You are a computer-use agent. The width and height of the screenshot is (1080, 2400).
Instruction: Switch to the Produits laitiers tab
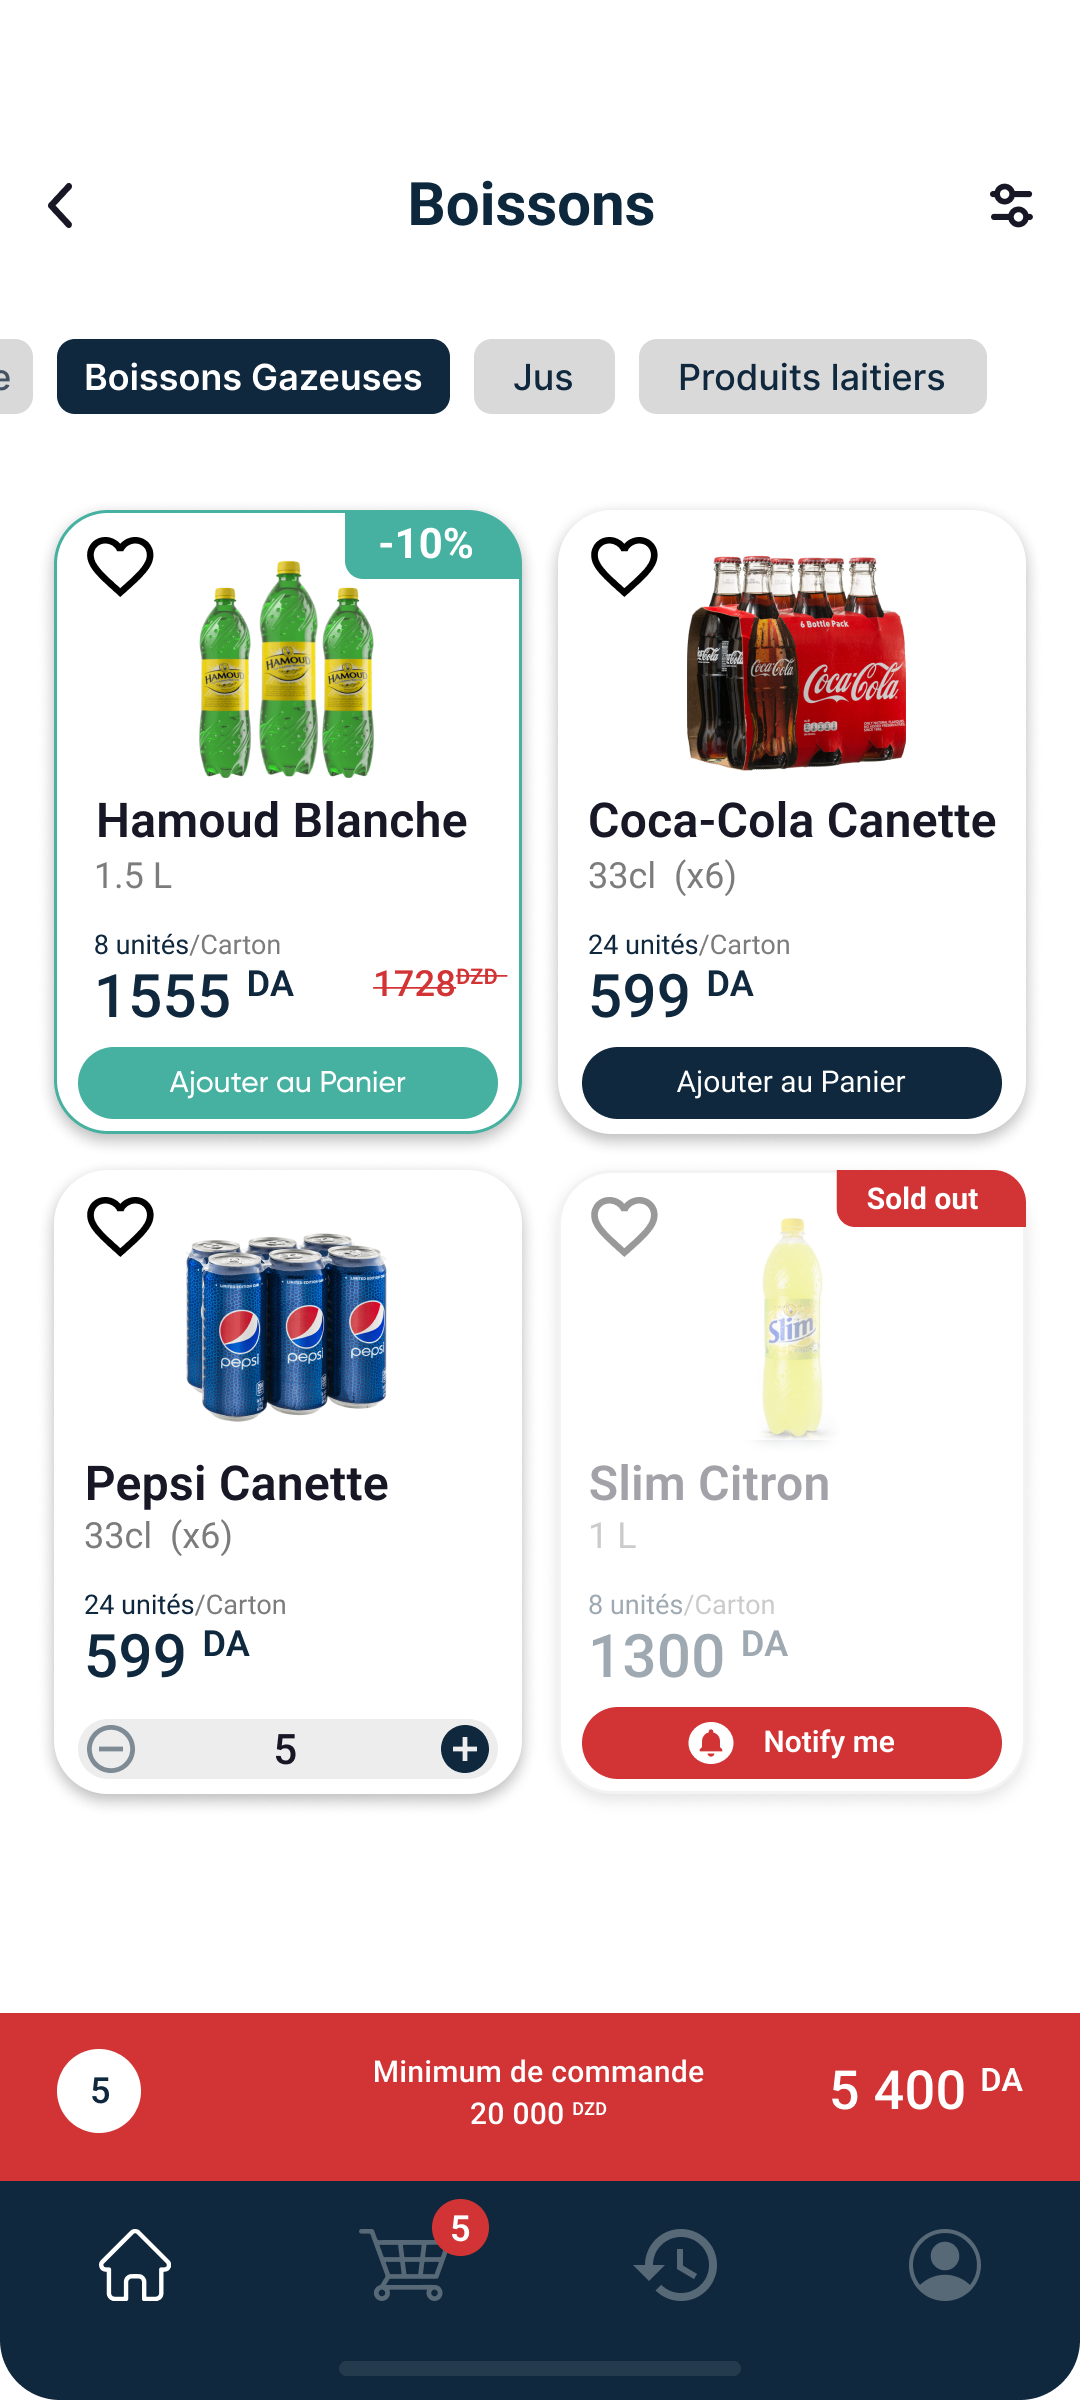[x=812, y=377]
